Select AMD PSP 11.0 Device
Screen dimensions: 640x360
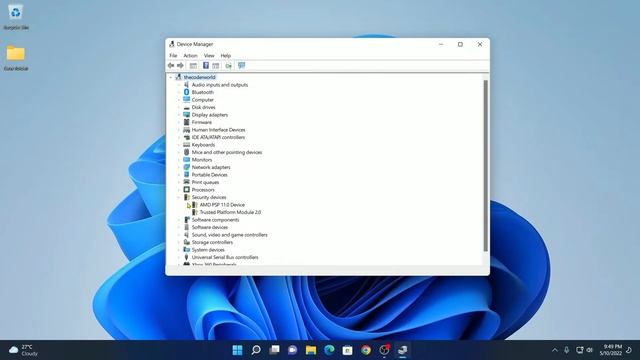click(222, 205)
